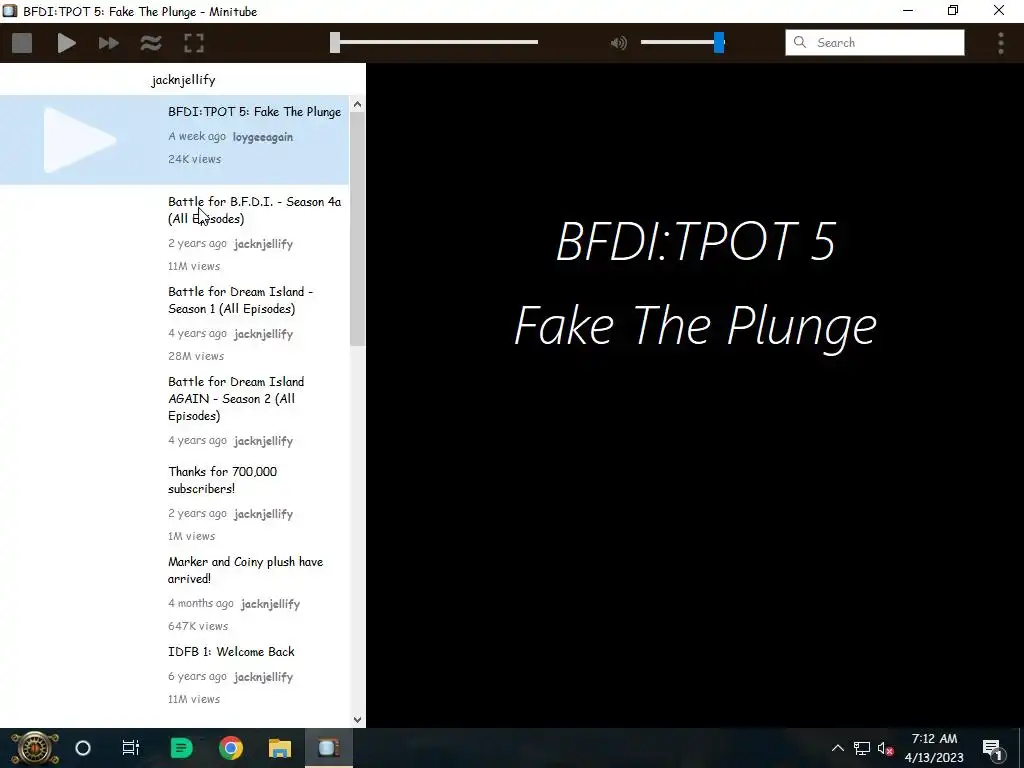Open the Windows Start button
Screen dimensions: 1024x768
pos(35,748)
